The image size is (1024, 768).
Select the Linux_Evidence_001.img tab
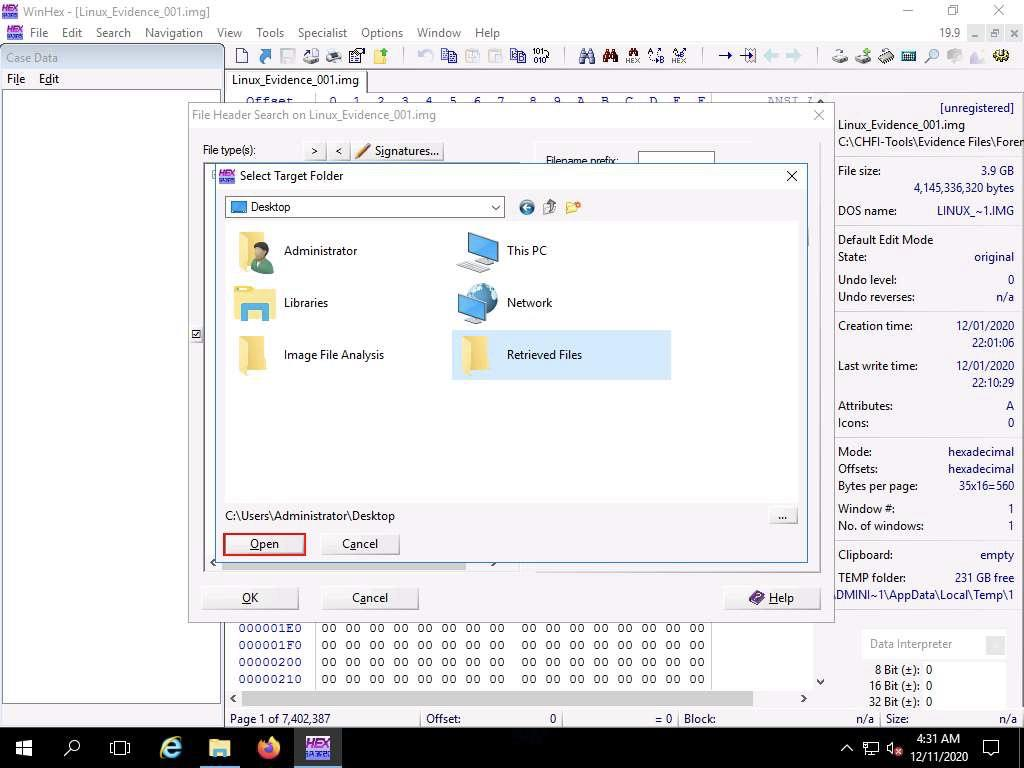tap(295, 80)
